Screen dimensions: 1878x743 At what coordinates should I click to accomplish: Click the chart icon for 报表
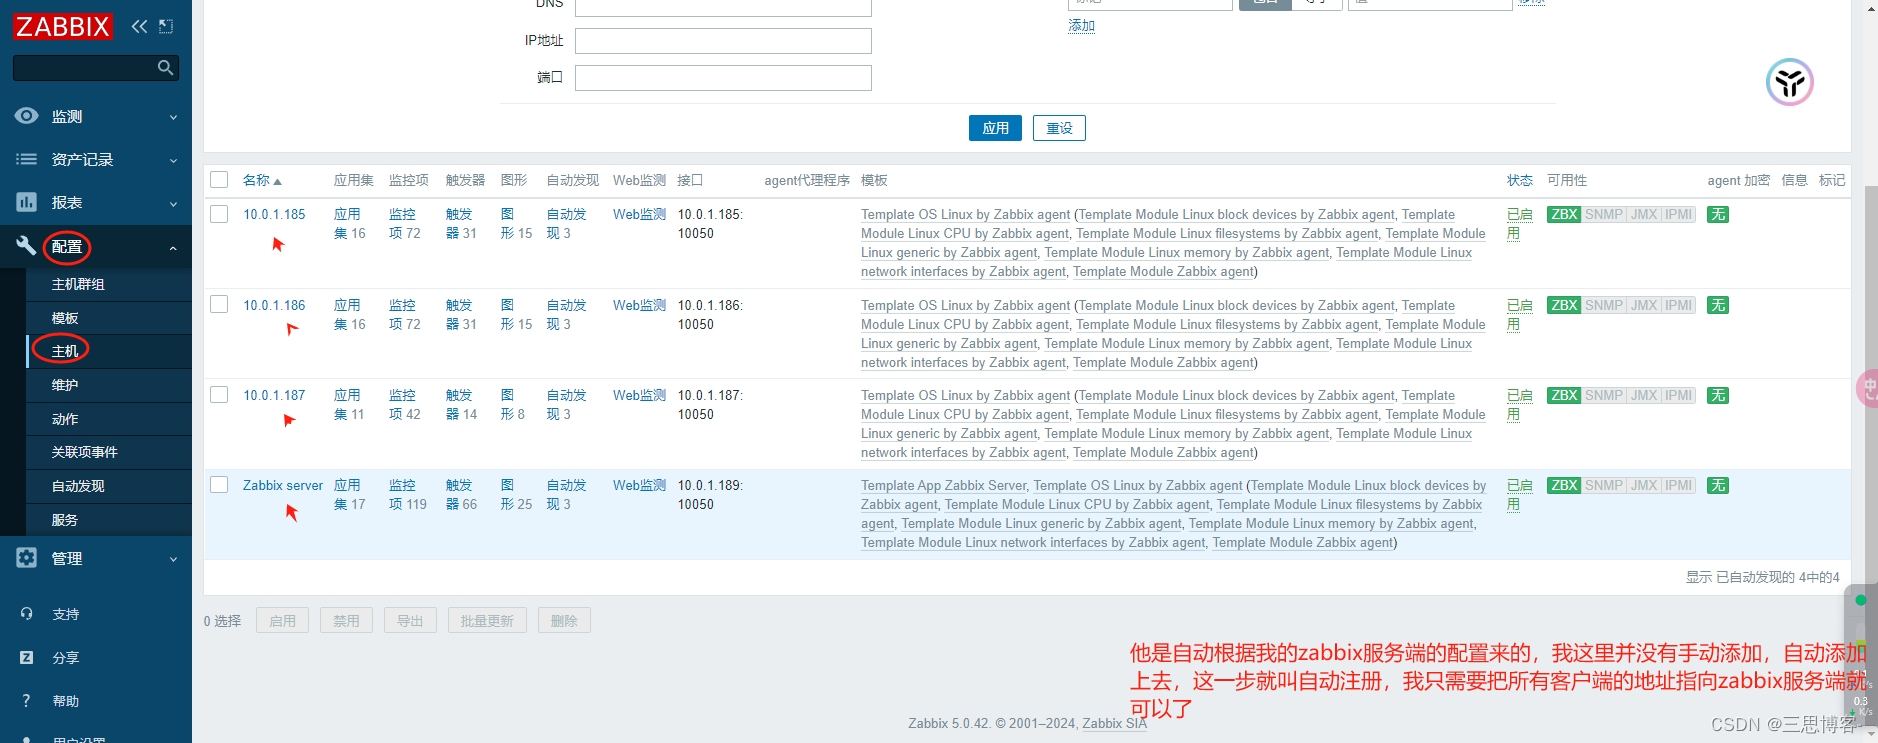point(27,202)
